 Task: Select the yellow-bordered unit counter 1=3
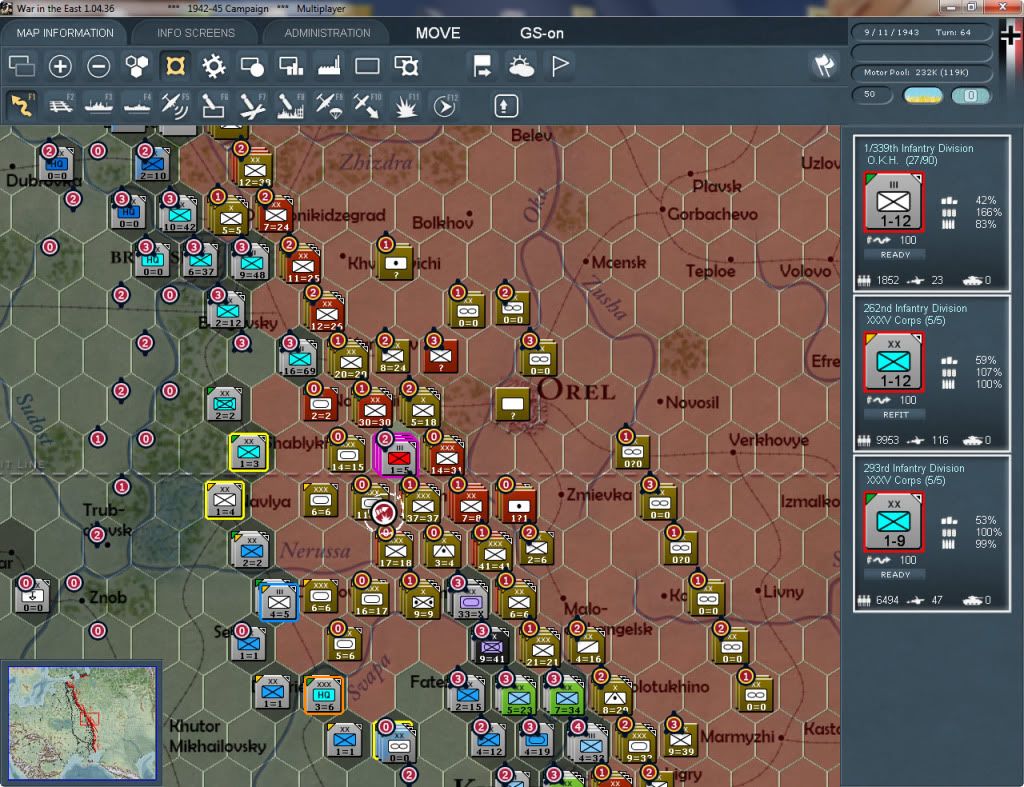pos(248,452)
